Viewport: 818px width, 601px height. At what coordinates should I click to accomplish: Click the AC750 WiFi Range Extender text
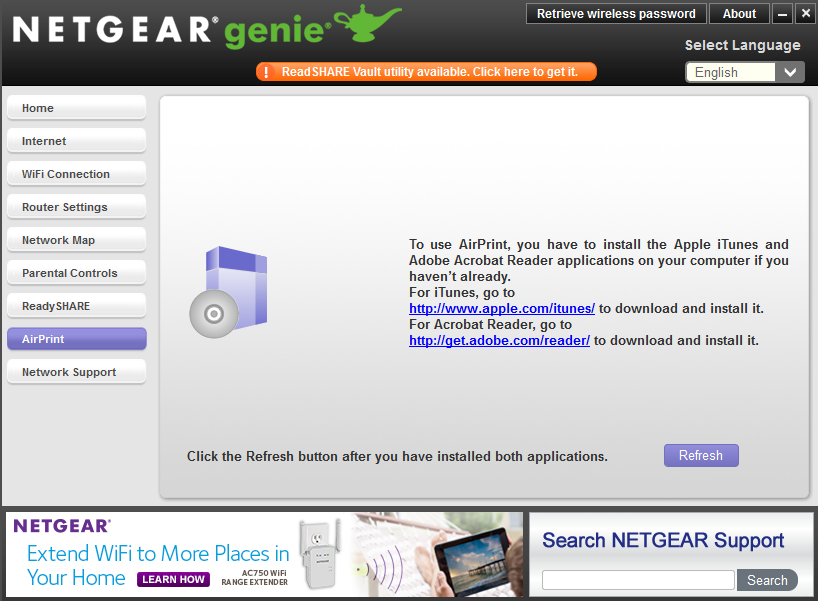[255, 578]
